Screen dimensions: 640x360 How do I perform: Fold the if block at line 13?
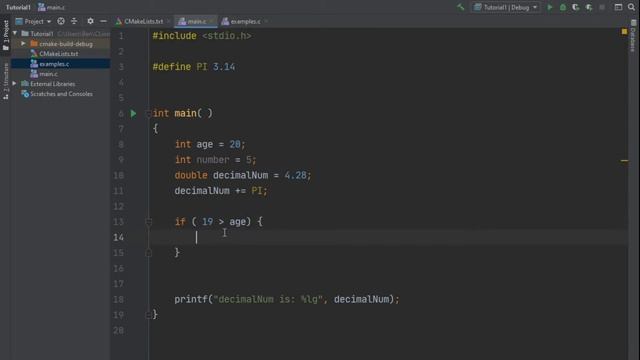coord(149,222)
